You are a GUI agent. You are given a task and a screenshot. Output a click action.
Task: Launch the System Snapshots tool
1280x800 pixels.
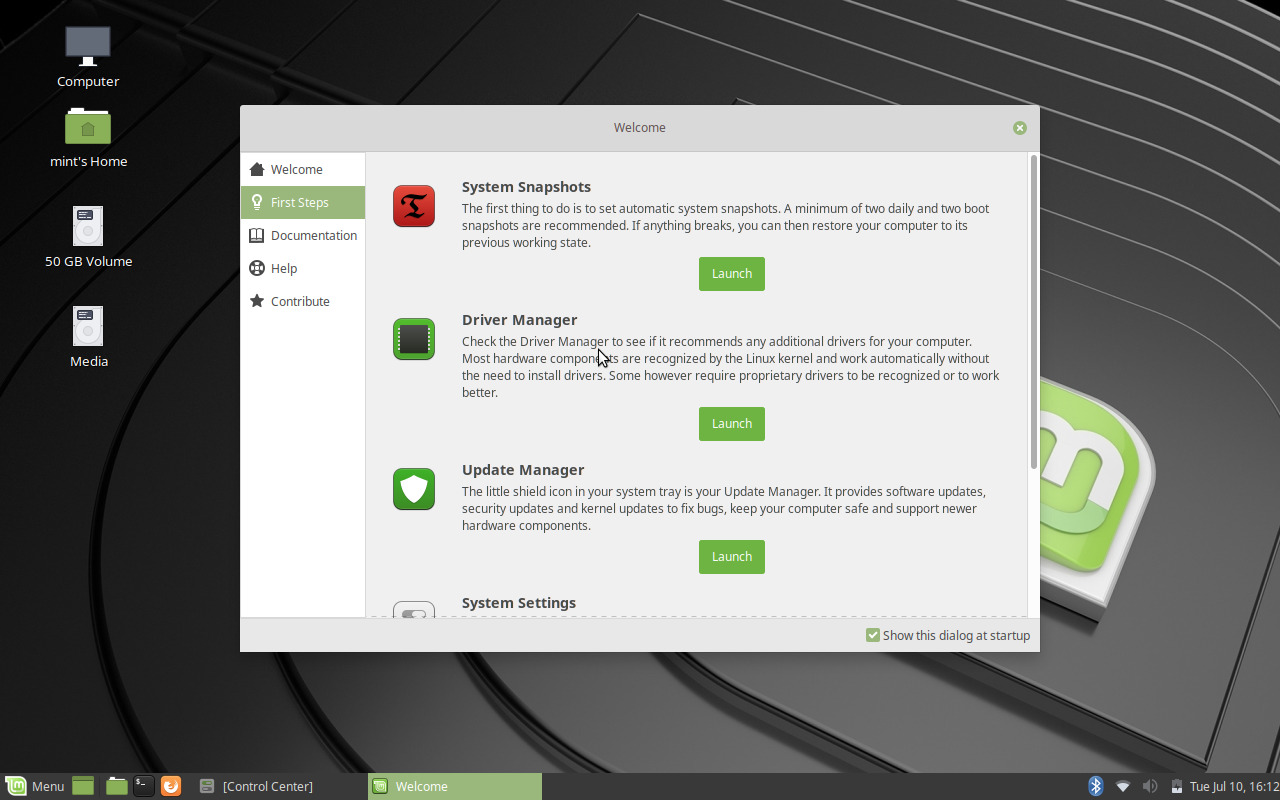731,273
